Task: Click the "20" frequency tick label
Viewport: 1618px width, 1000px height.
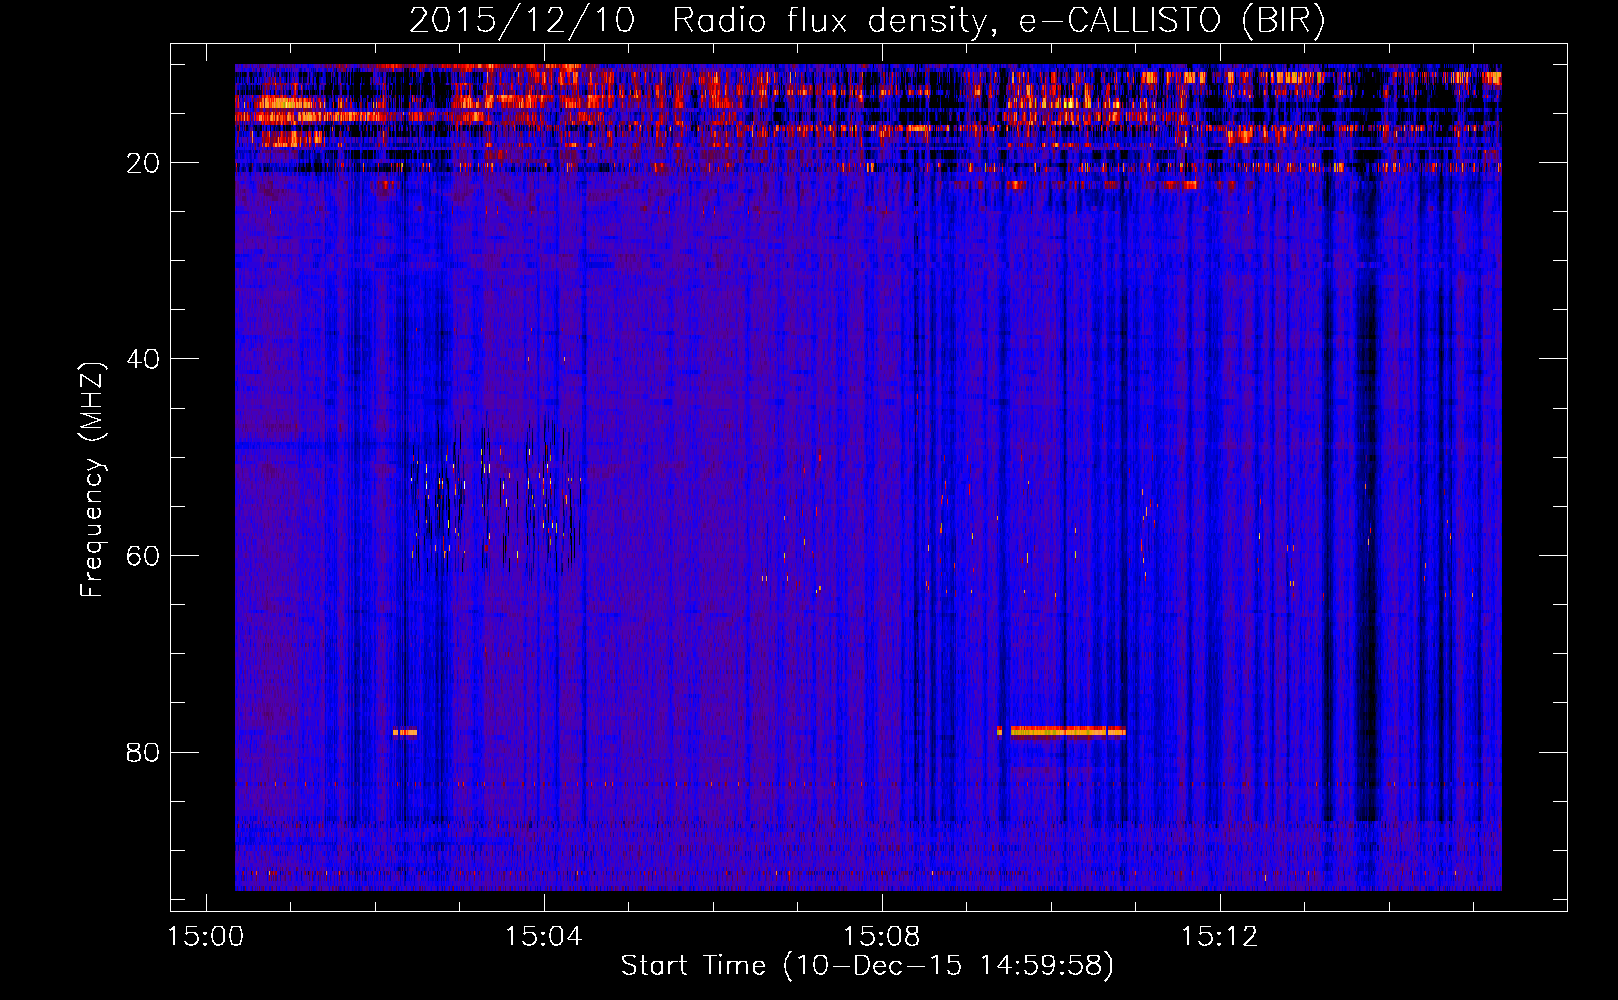Action: click(x=144, y=163)
